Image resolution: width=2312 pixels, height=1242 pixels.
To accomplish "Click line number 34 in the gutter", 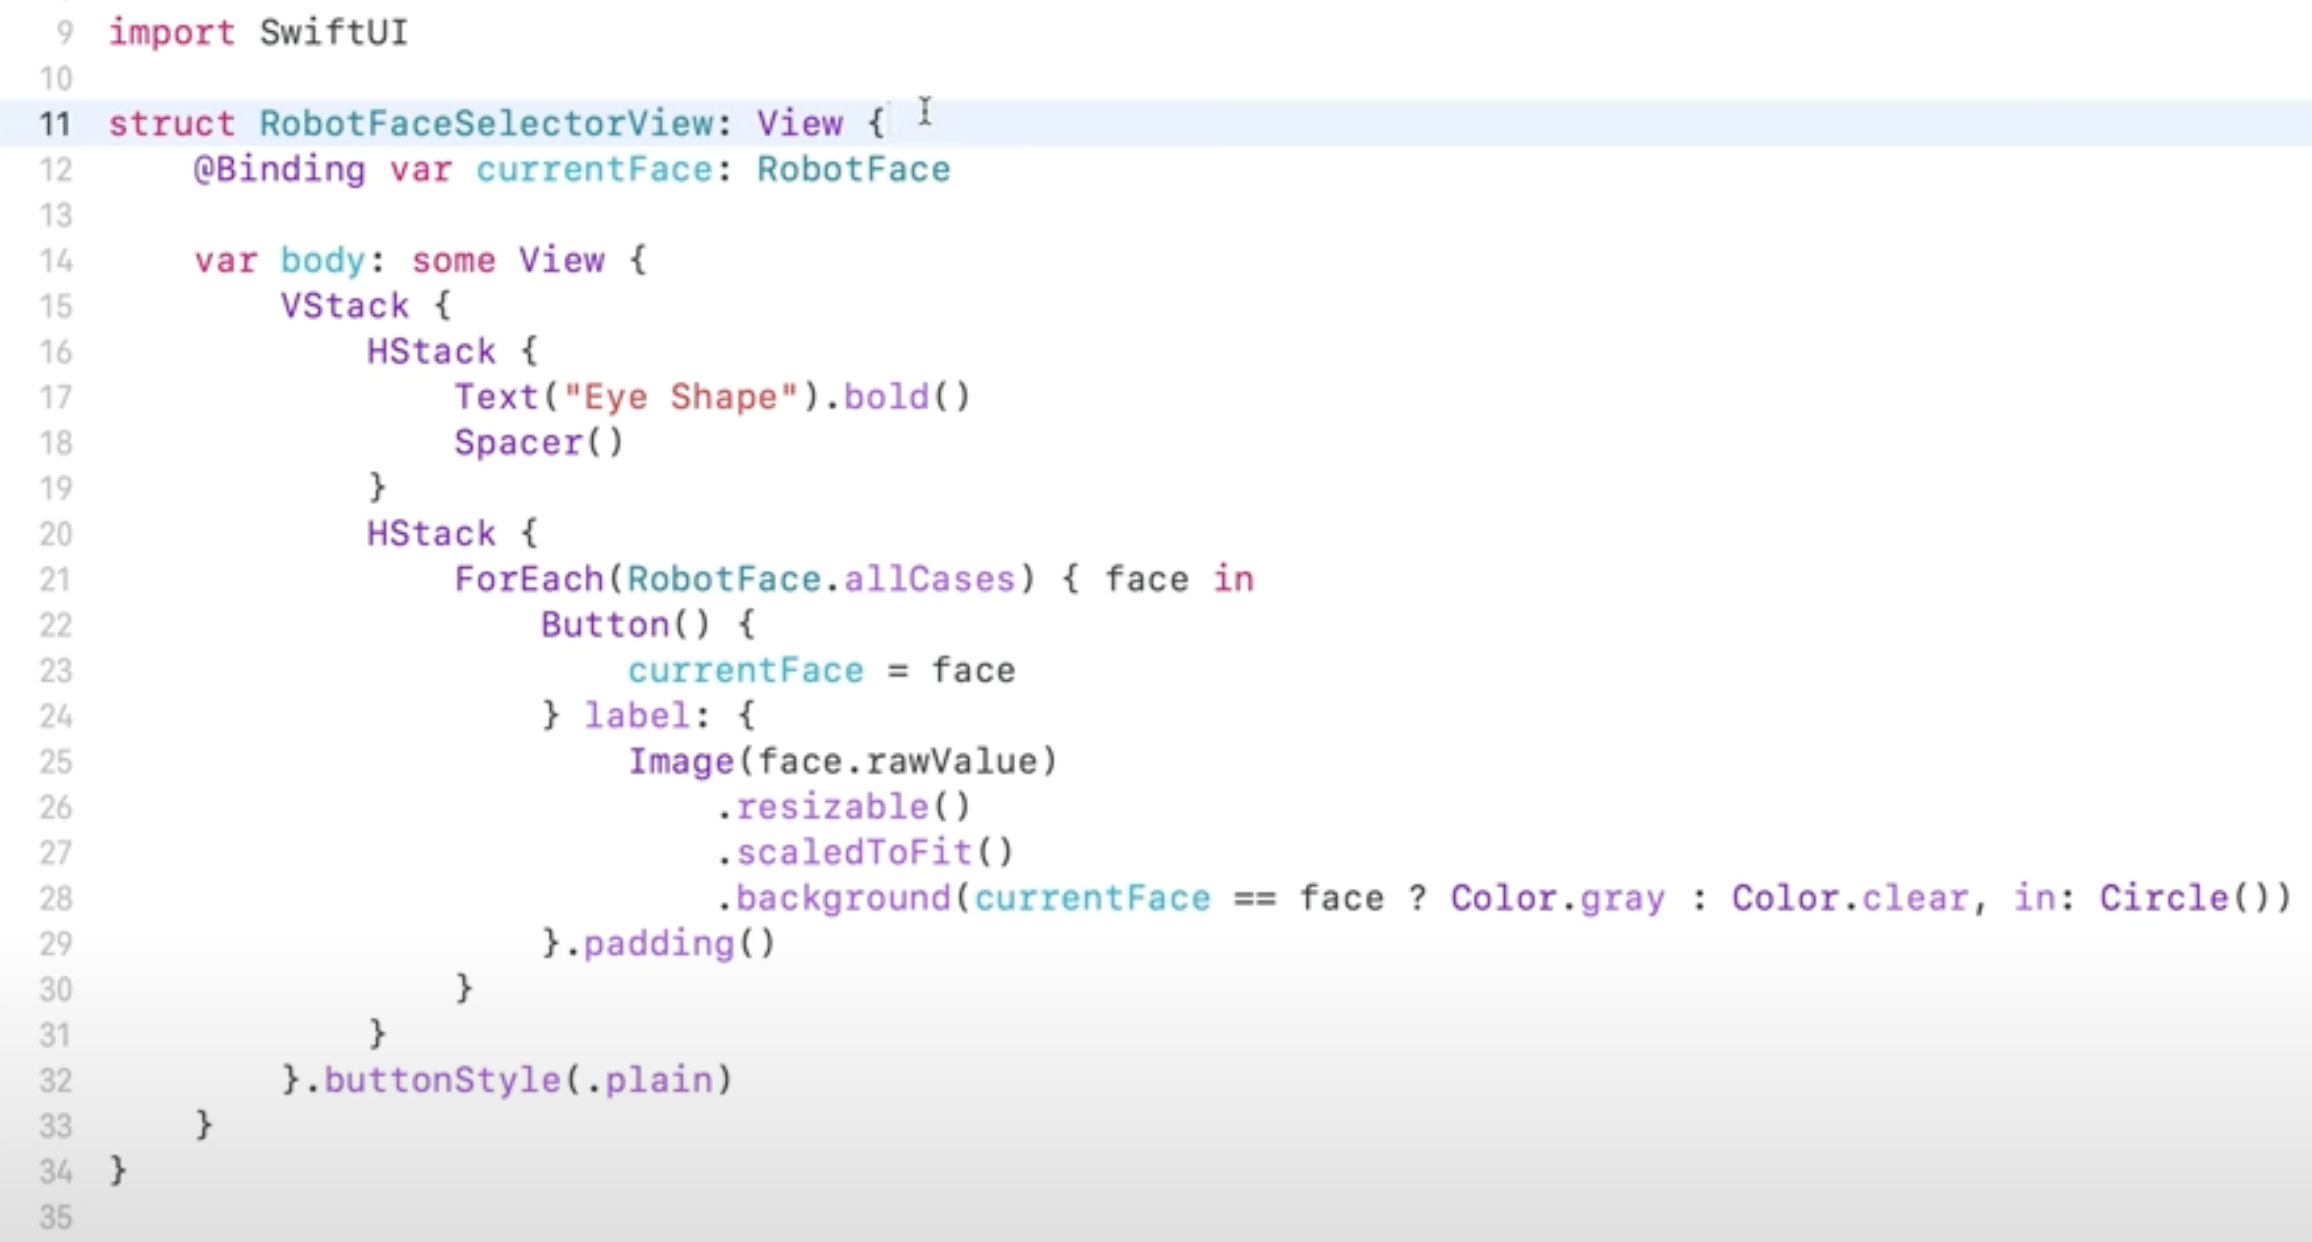I will [55, 1172].
